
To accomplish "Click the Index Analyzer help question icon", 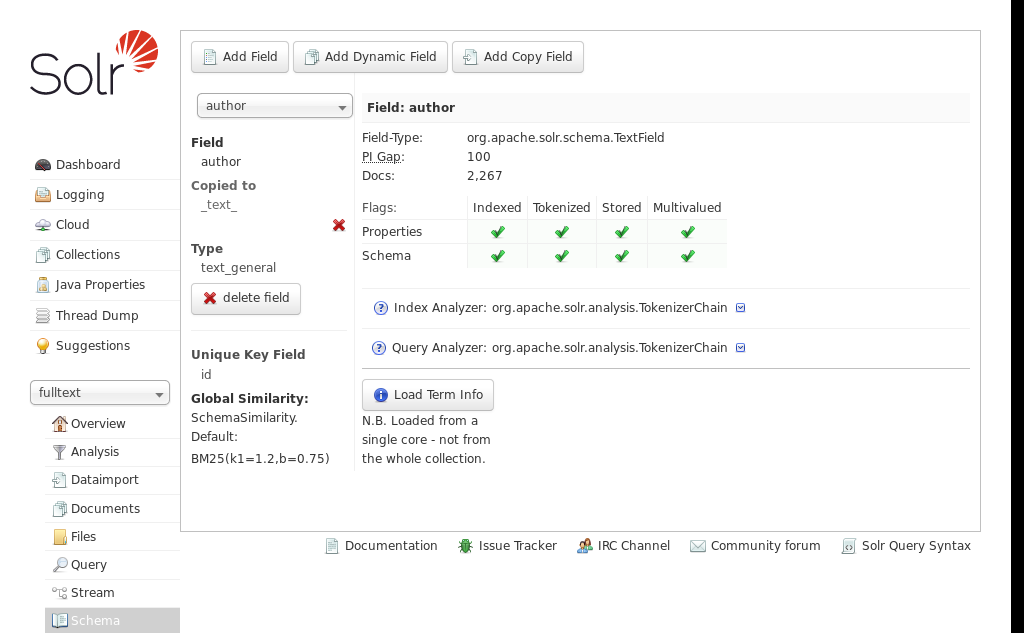I will click(x=380, y=308).
